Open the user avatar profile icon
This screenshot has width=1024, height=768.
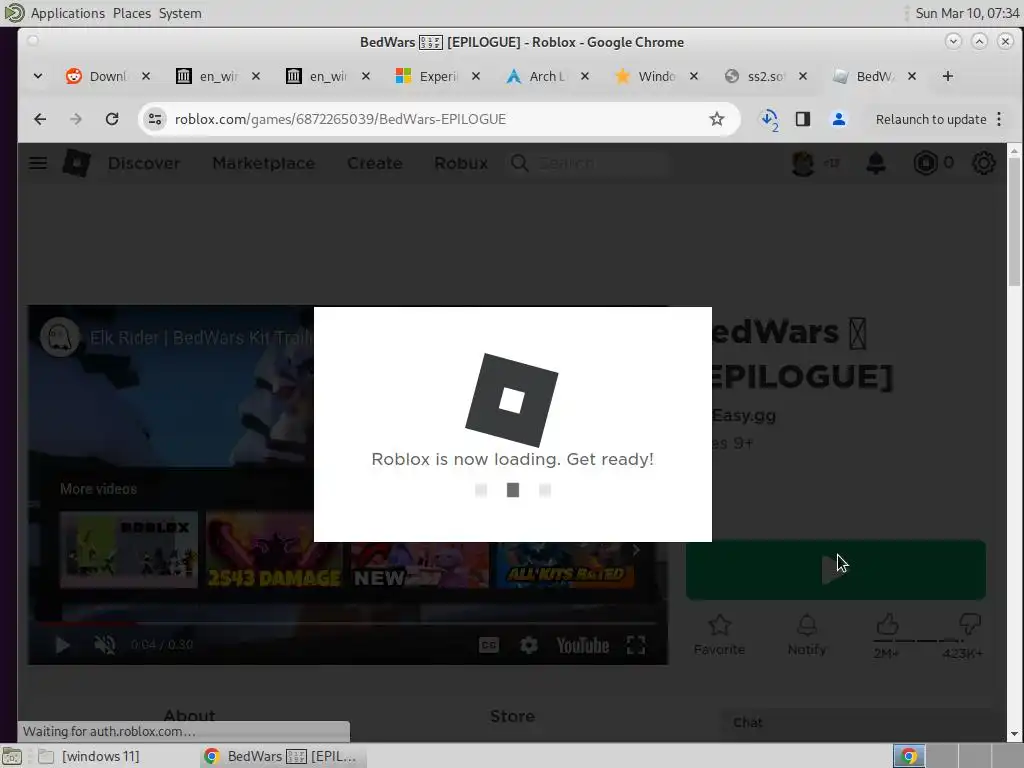pos(803,163)
